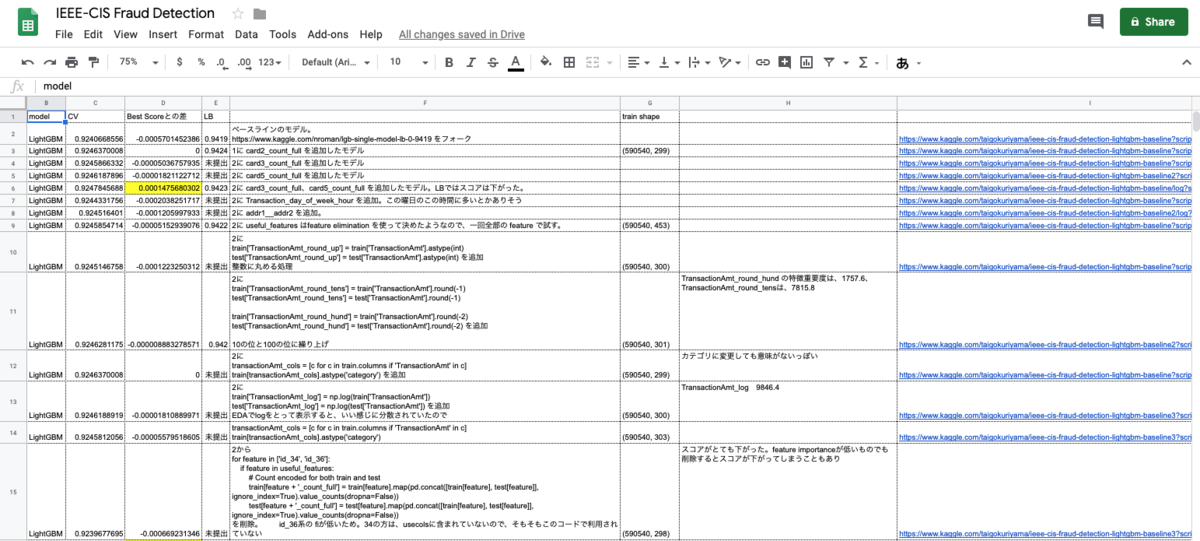Screen dimensions: 1200x541
Task: Open the Kaggle link in row 2
Action: point(1045,139)
